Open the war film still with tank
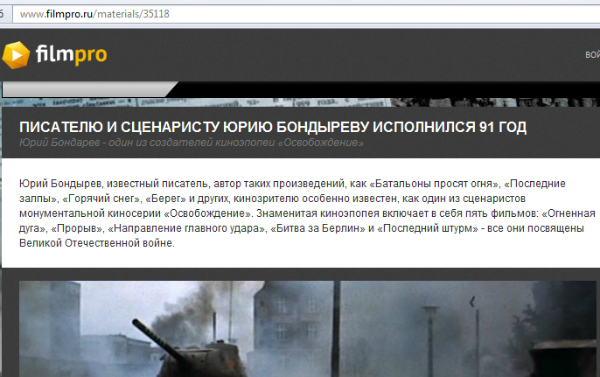 pos(308,329)
